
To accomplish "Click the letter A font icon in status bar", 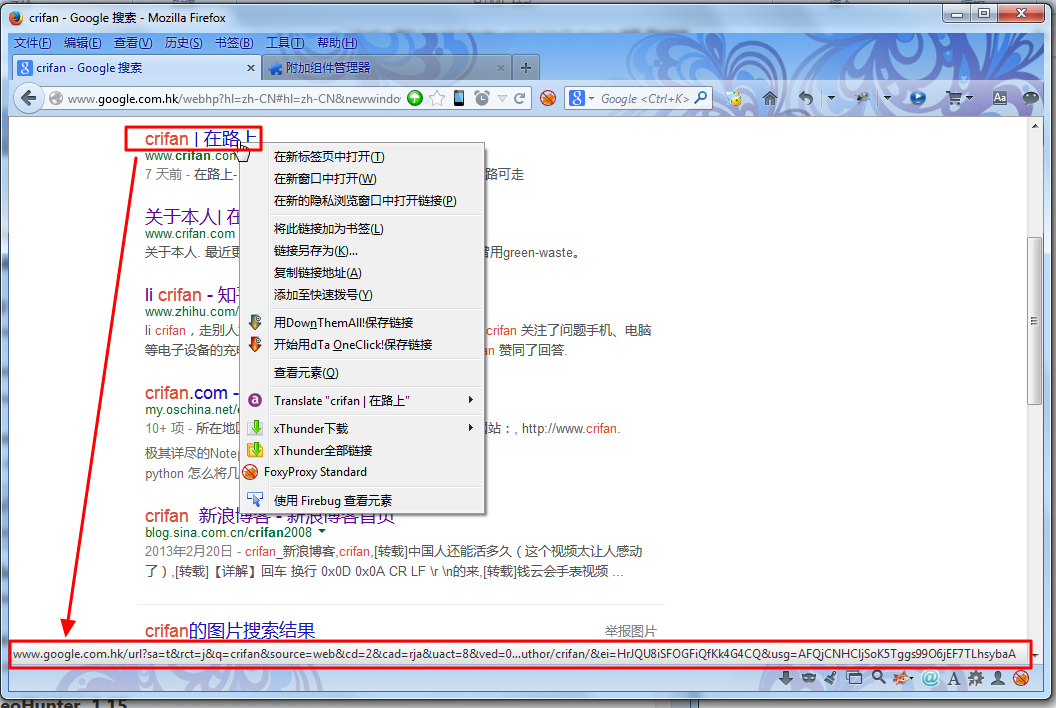I will pyautogui.click(x=954, y=678).
